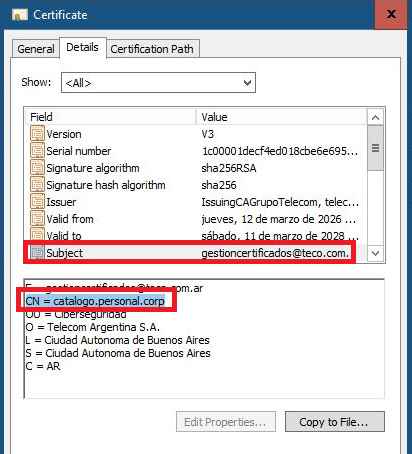The height and width of the screenshot is (454, 412).
Task: Click the C = AR line
Action: click(x=43, y=366)
